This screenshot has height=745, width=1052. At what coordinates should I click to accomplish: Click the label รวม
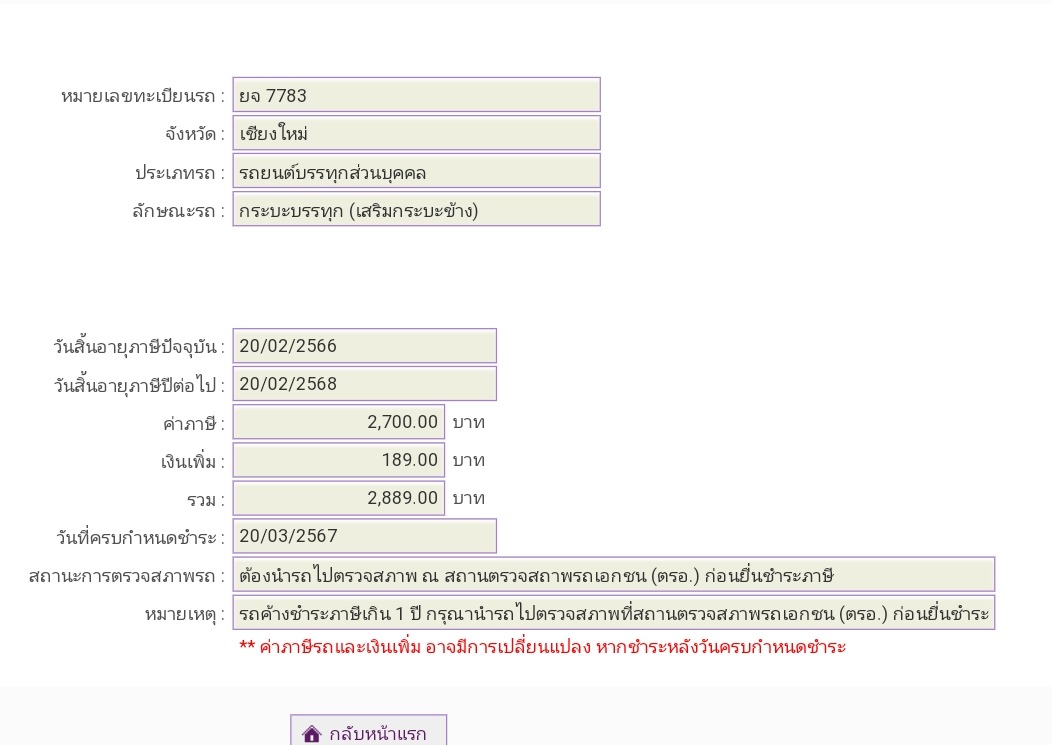(205, 500)
